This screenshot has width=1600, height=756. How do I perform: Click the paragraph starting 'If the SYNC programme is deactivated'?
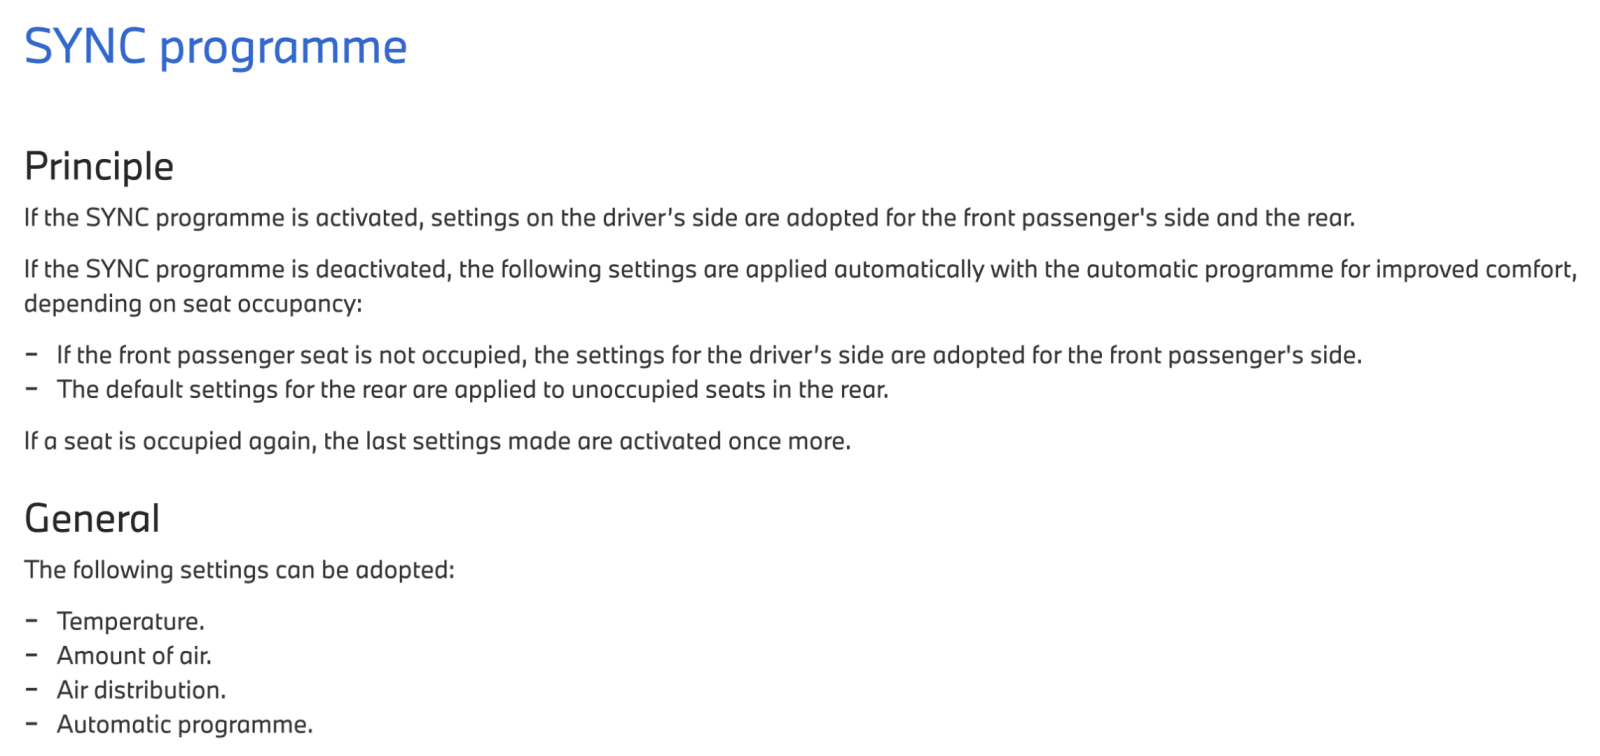800,270
